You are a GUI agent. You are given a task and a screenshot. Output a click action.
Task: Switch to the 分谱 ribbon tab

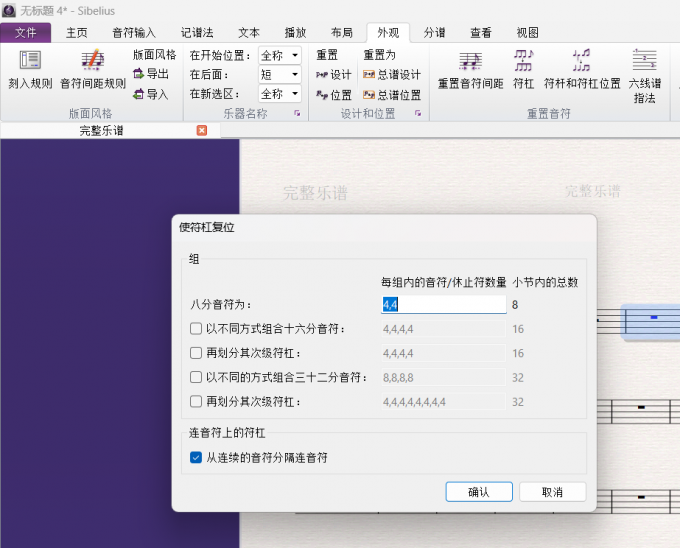[x=435, y=33]
